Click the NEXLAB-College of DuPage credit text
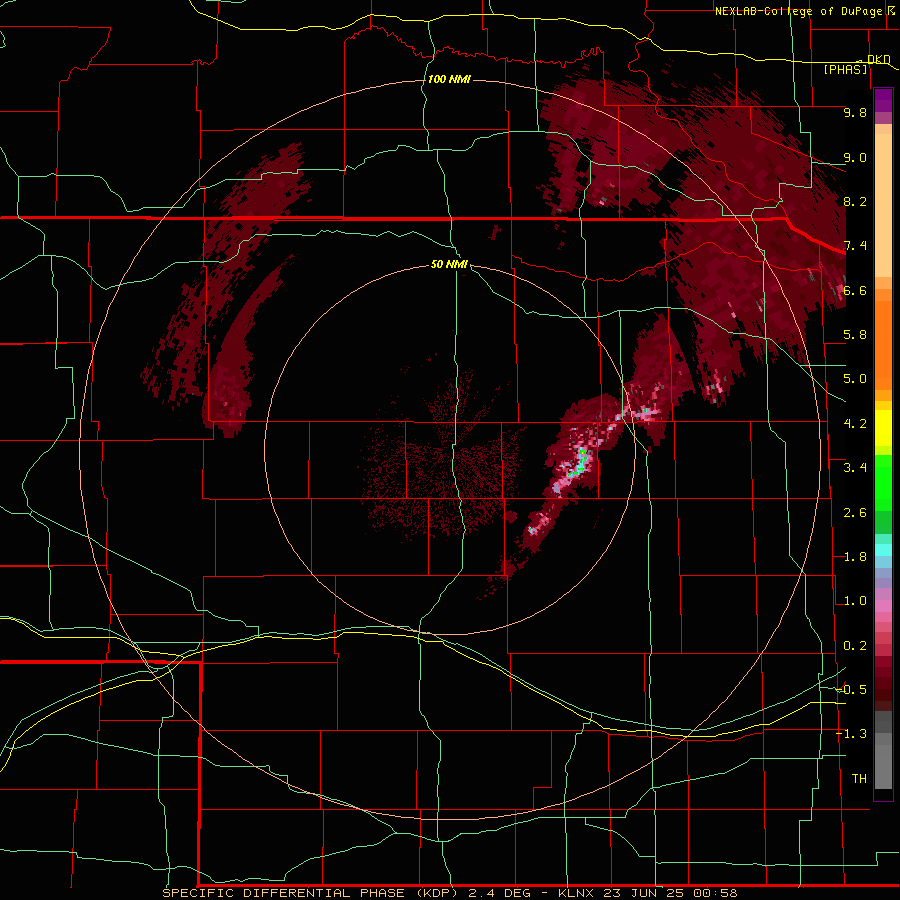 click(x=799, y=11)
